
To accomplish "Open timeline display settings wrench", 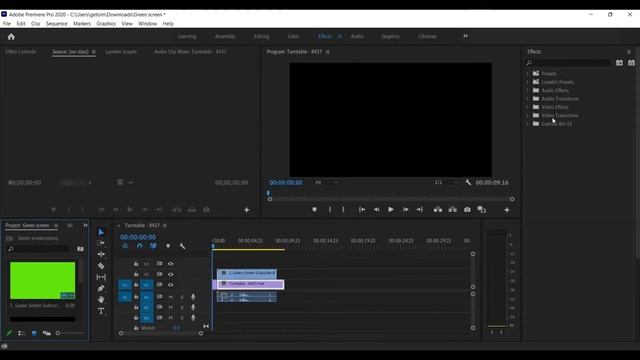I will (x=182, y=246).
